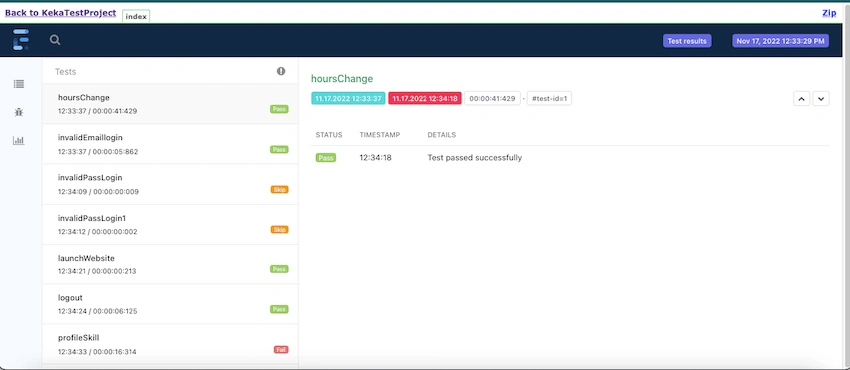Screen dimensions: 850x370
Task: Click the hoursChange heading in details pane
Action: 342,79
